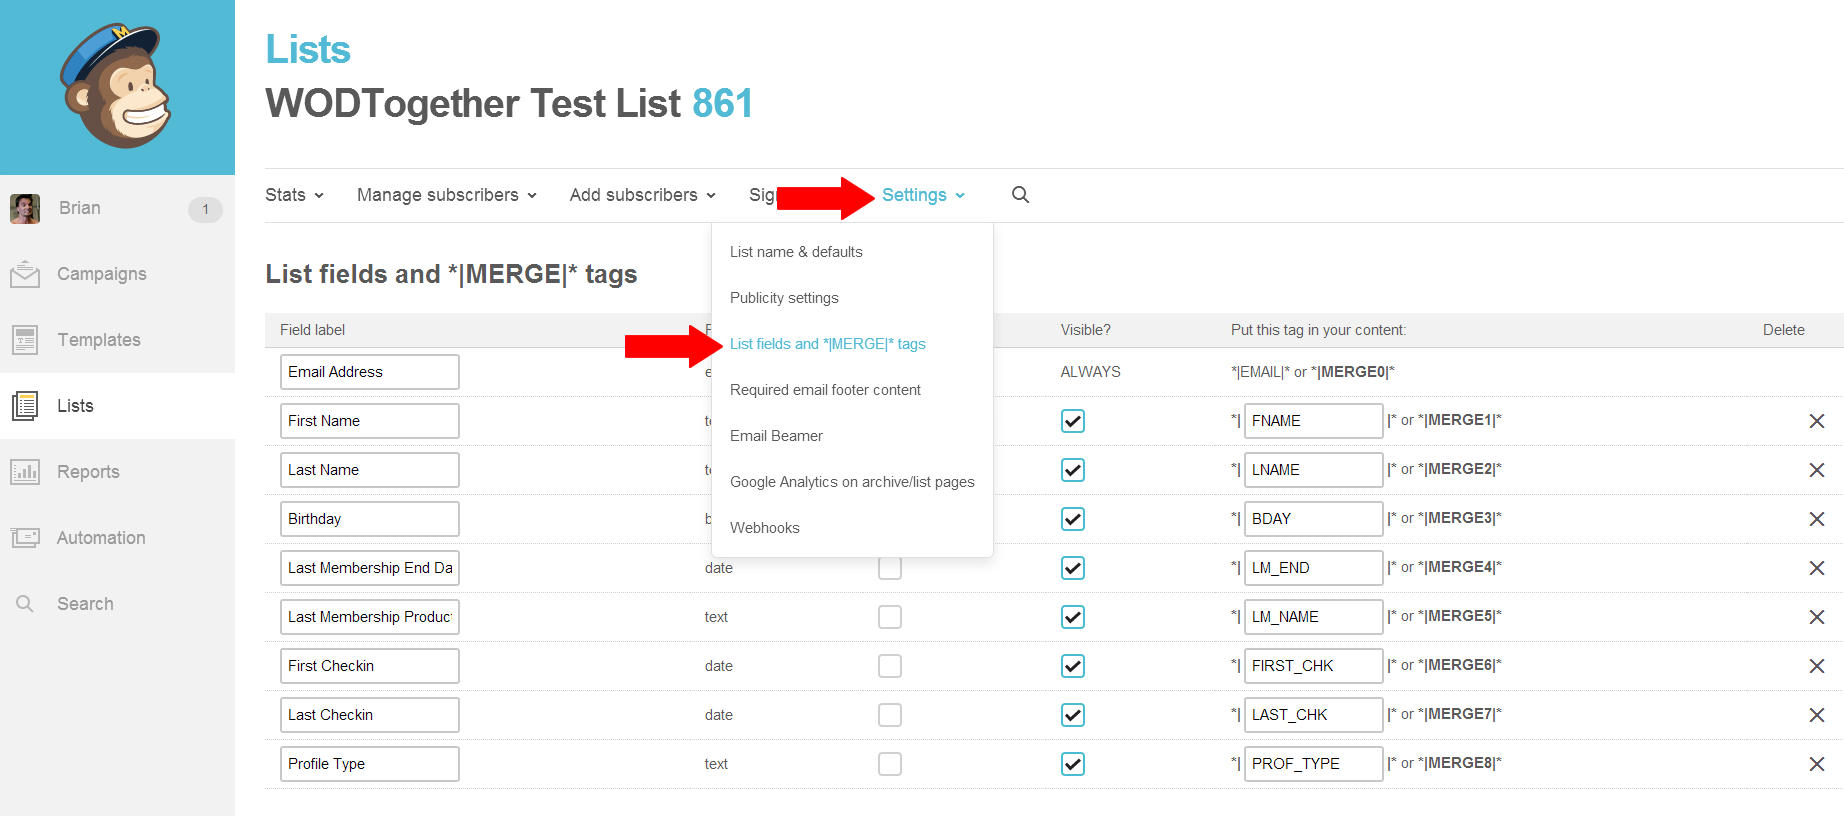The height and width of the screenshot is (816, 1844).
Task: Open the search magnifier in list navigation
Action: pos(1020,195)
